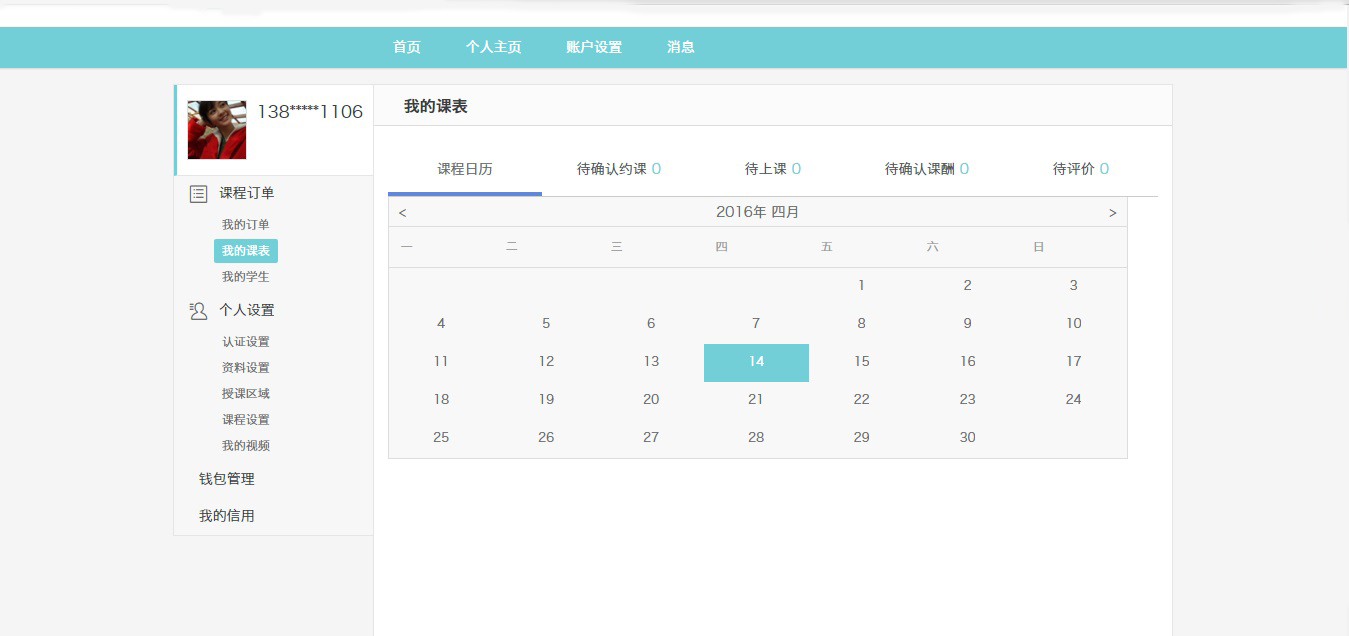Click the 课程订单 list icon in sidebar
This screenshot has height=636, width=1349.
[198, 194]
